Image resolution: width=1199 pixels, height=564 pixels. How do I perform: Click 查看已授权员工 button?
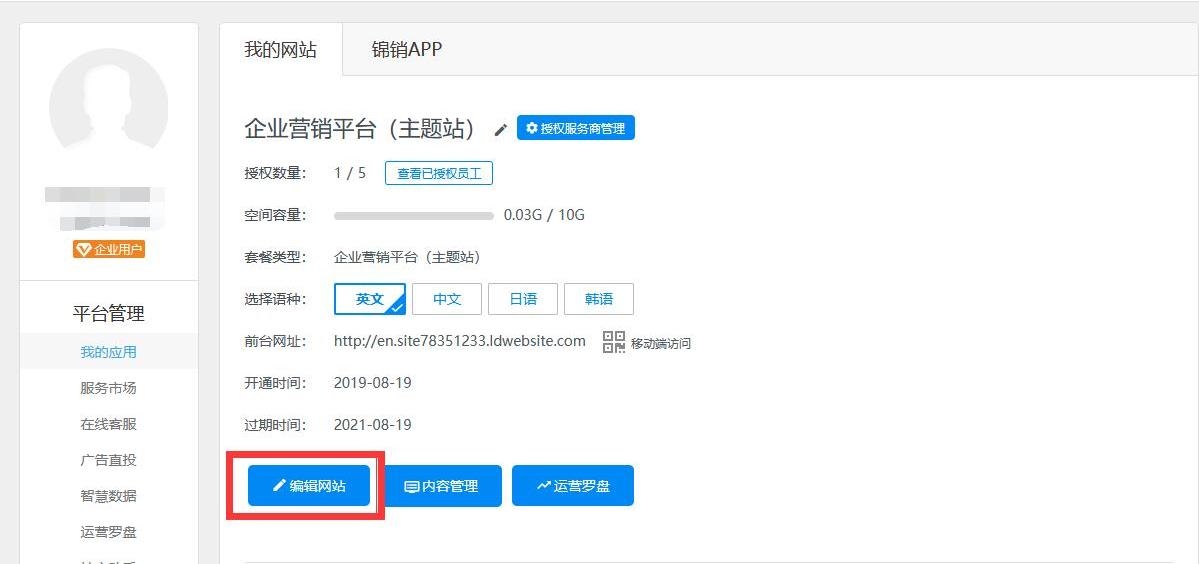coord(439,173)
